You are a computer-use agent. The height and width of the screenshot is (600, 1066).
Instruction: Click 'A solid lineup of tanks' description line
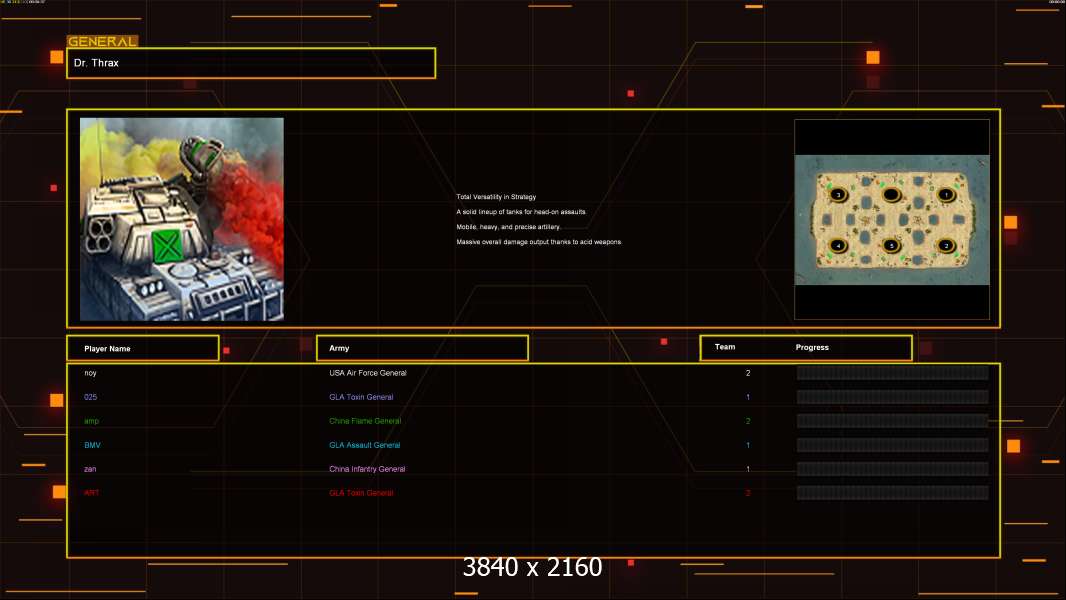(521, 211)
